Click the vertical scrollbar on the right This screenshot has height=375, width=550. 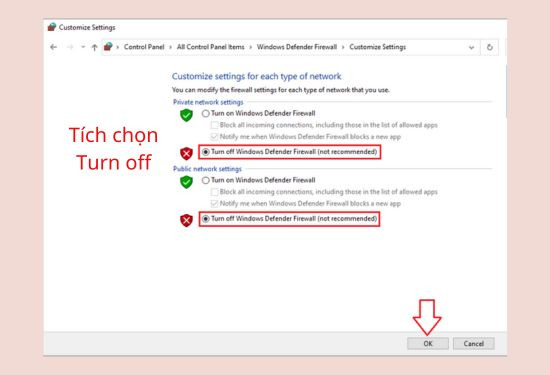(506, 91)
